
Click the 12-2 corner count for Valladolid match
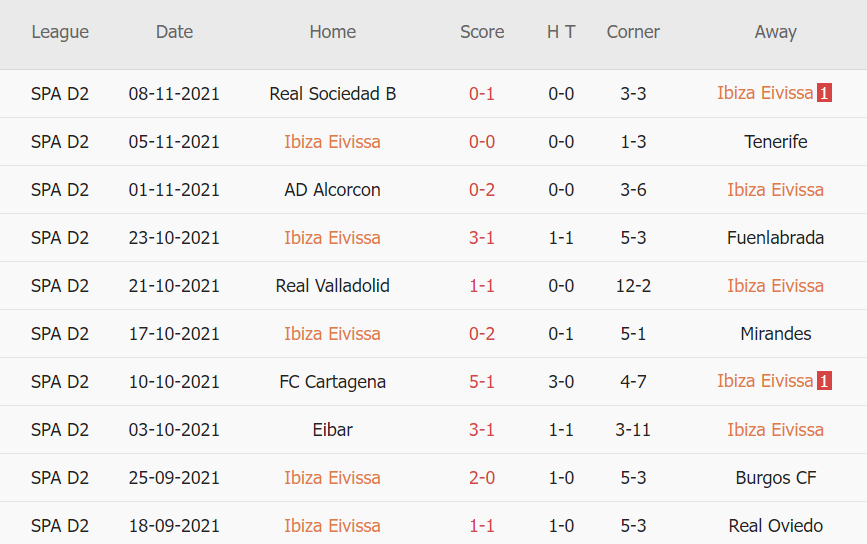pos(633,286)
